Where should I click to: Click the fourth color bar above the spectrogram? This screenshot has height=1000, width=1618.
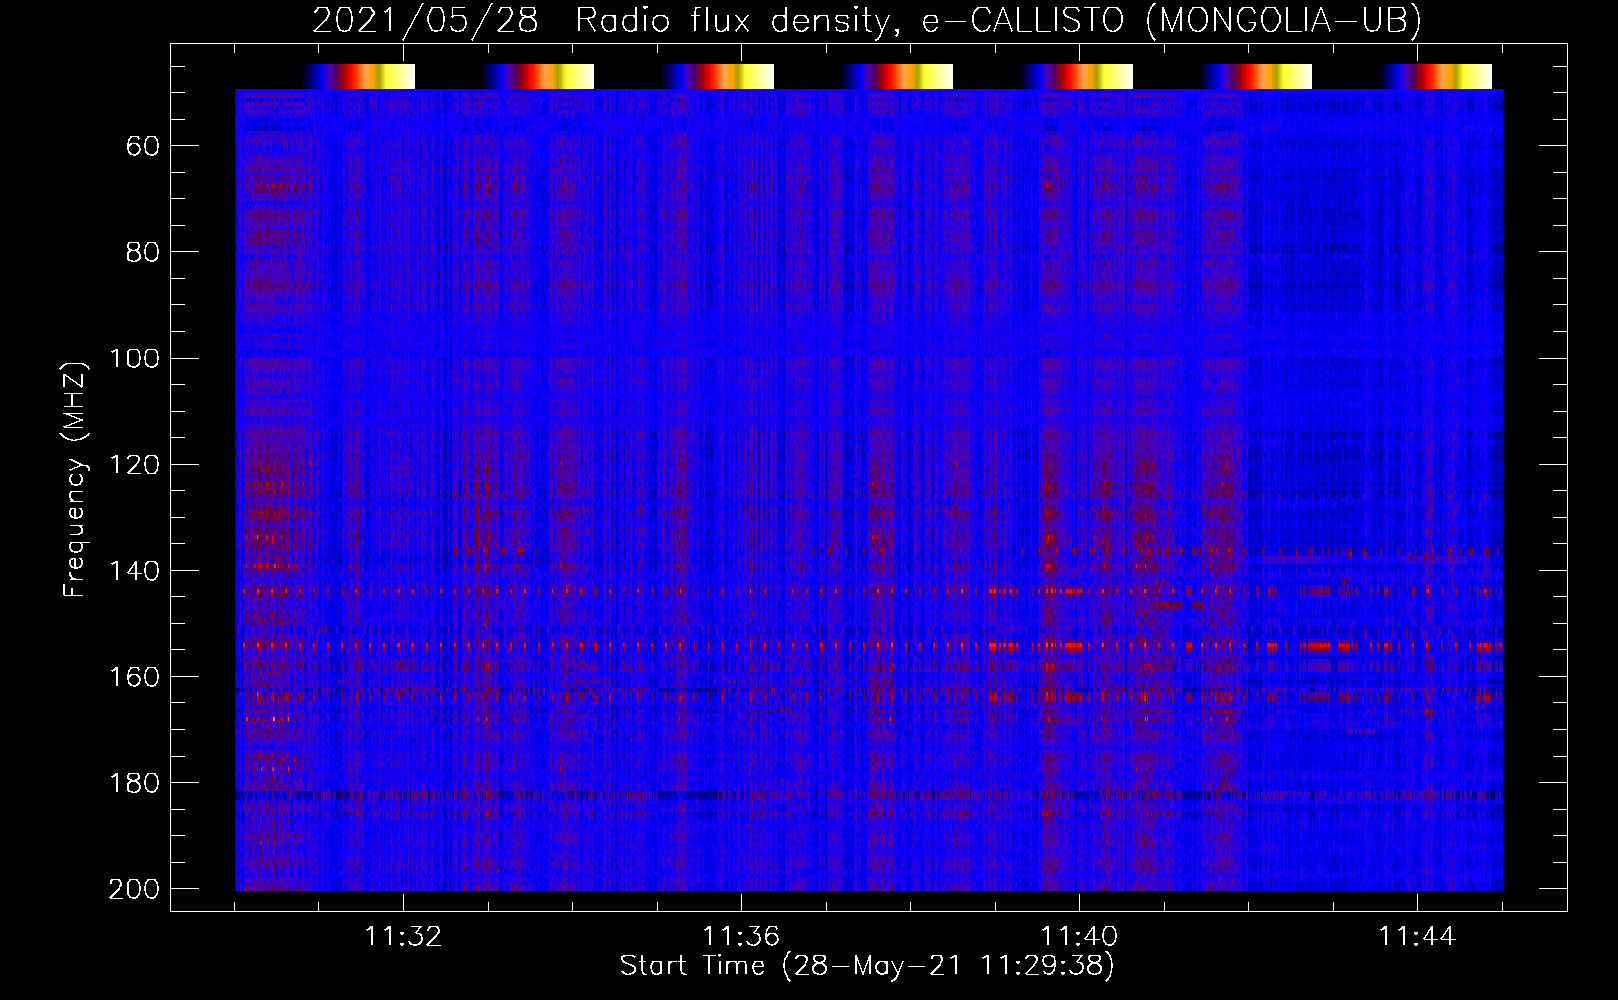click(898, 76)
